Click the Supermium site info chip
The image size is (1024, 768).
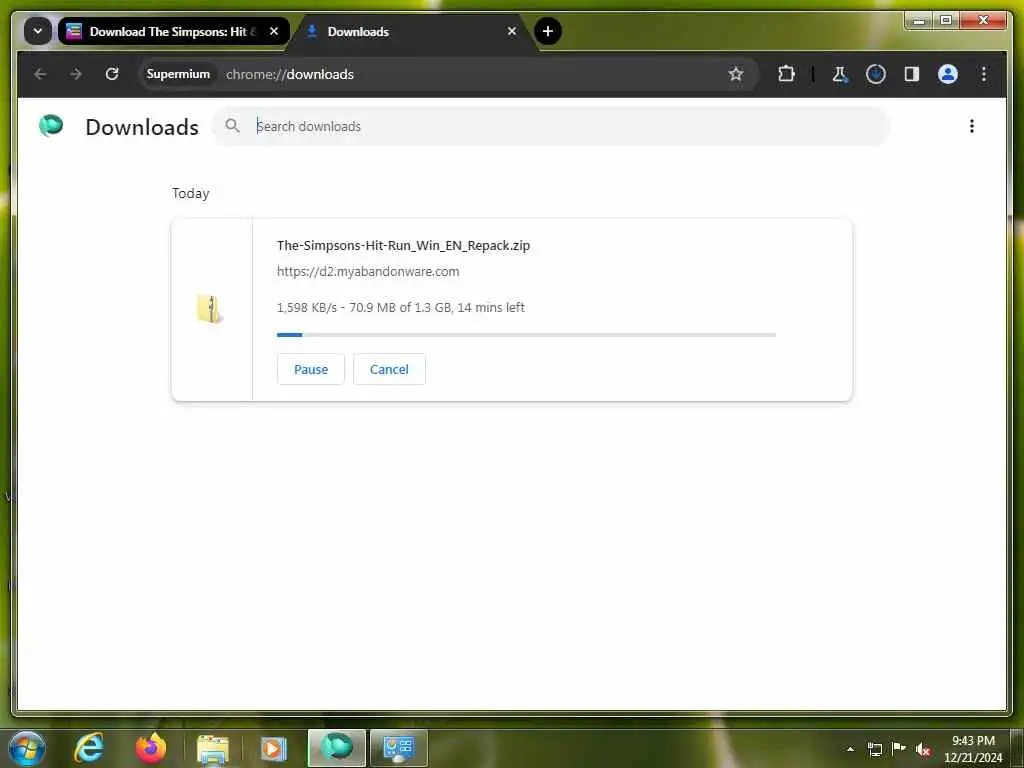(x=178, y=74)
